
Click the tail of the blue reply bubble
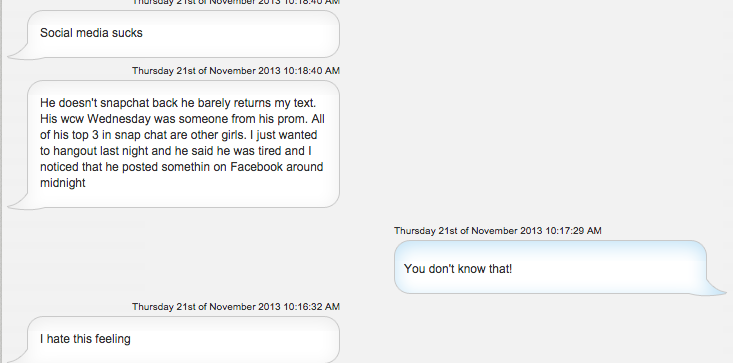click(x=716, y=287)
